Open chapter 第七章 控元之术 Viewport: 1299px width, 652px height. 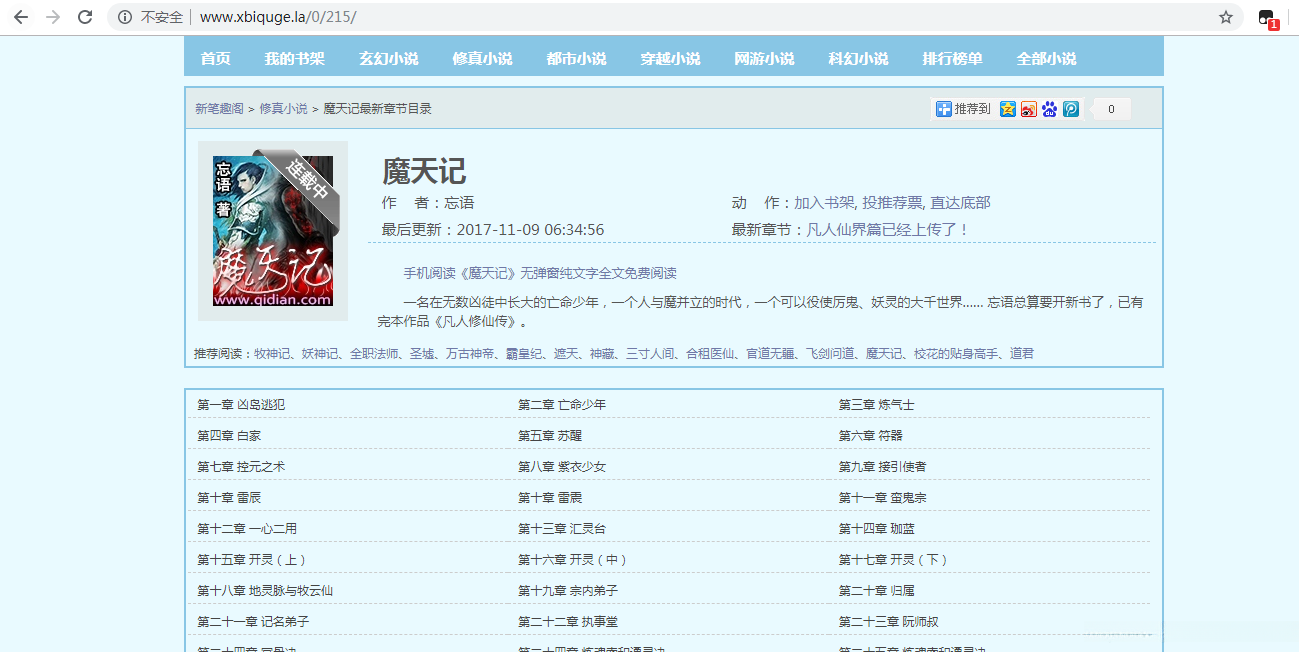pyautogui.click(x=241, y=467)
